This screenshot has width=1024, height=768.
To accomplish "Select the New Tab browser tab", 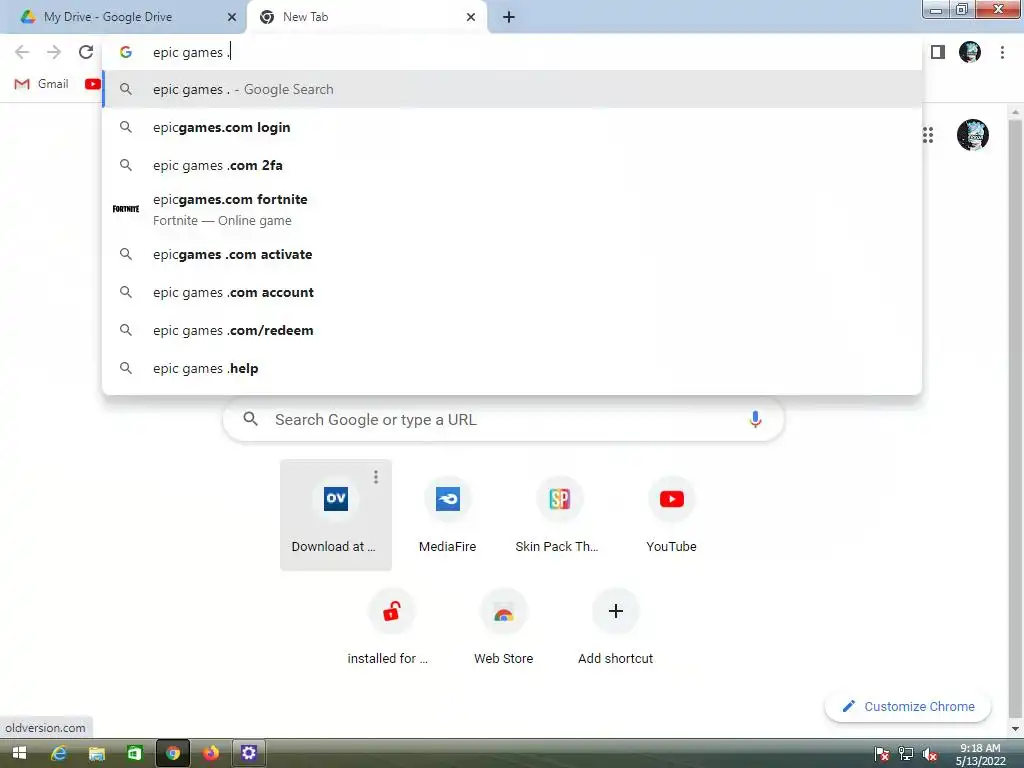I will coord(366,17).
